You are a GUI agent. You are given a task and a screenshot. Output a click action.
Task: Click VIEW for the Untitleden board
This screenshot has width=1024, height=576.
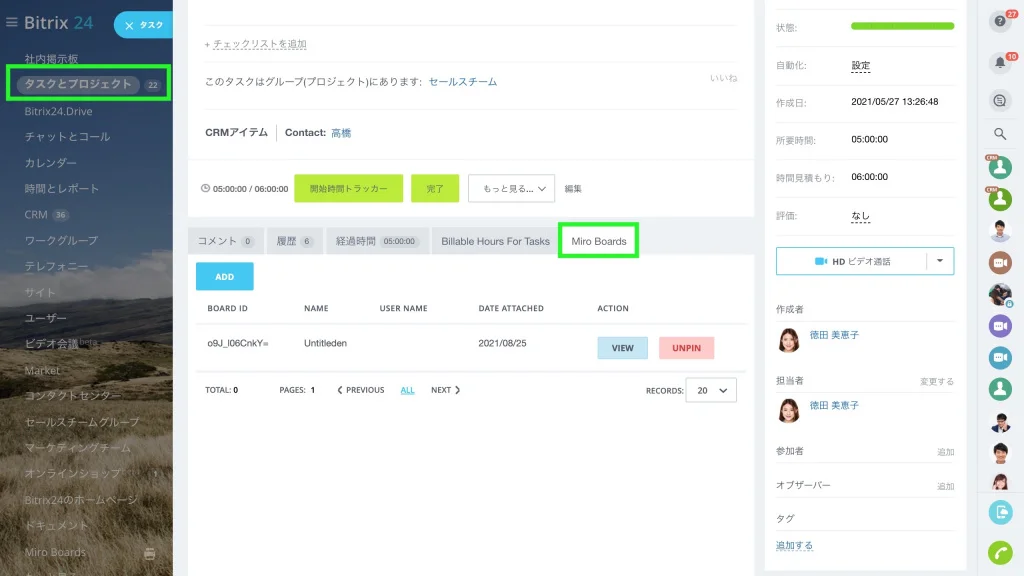[622, 347]
